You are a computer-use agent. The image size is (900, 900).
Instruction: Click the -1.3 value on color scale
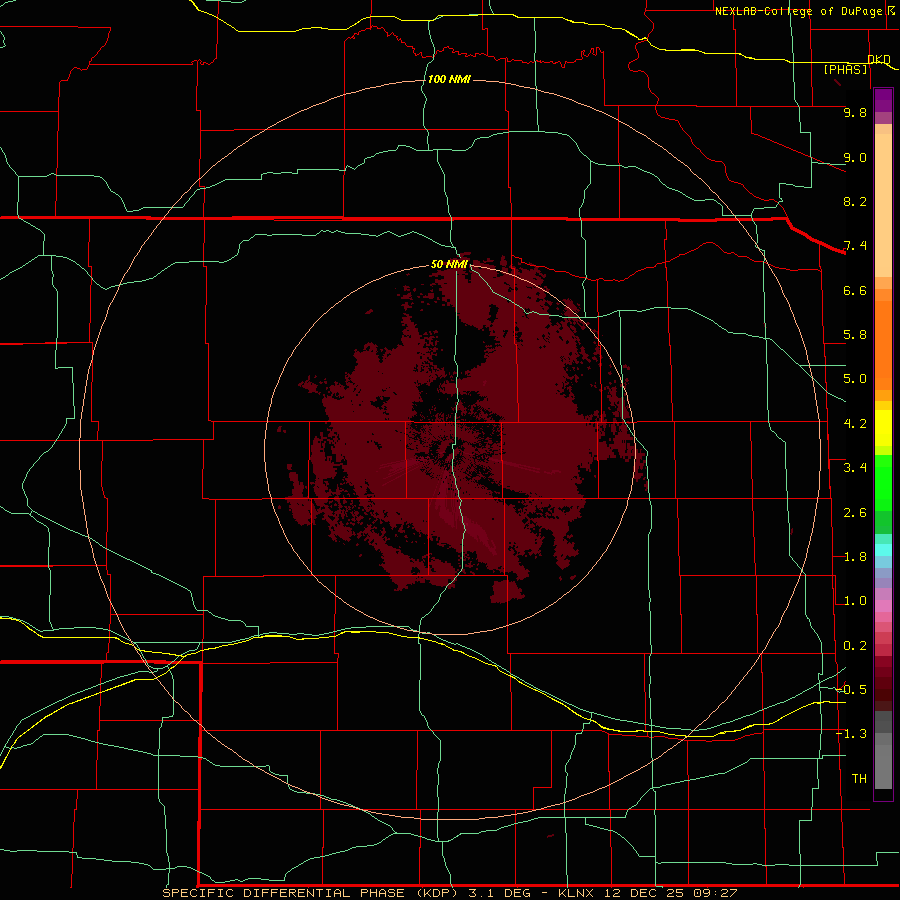click(x=851, y=735)
